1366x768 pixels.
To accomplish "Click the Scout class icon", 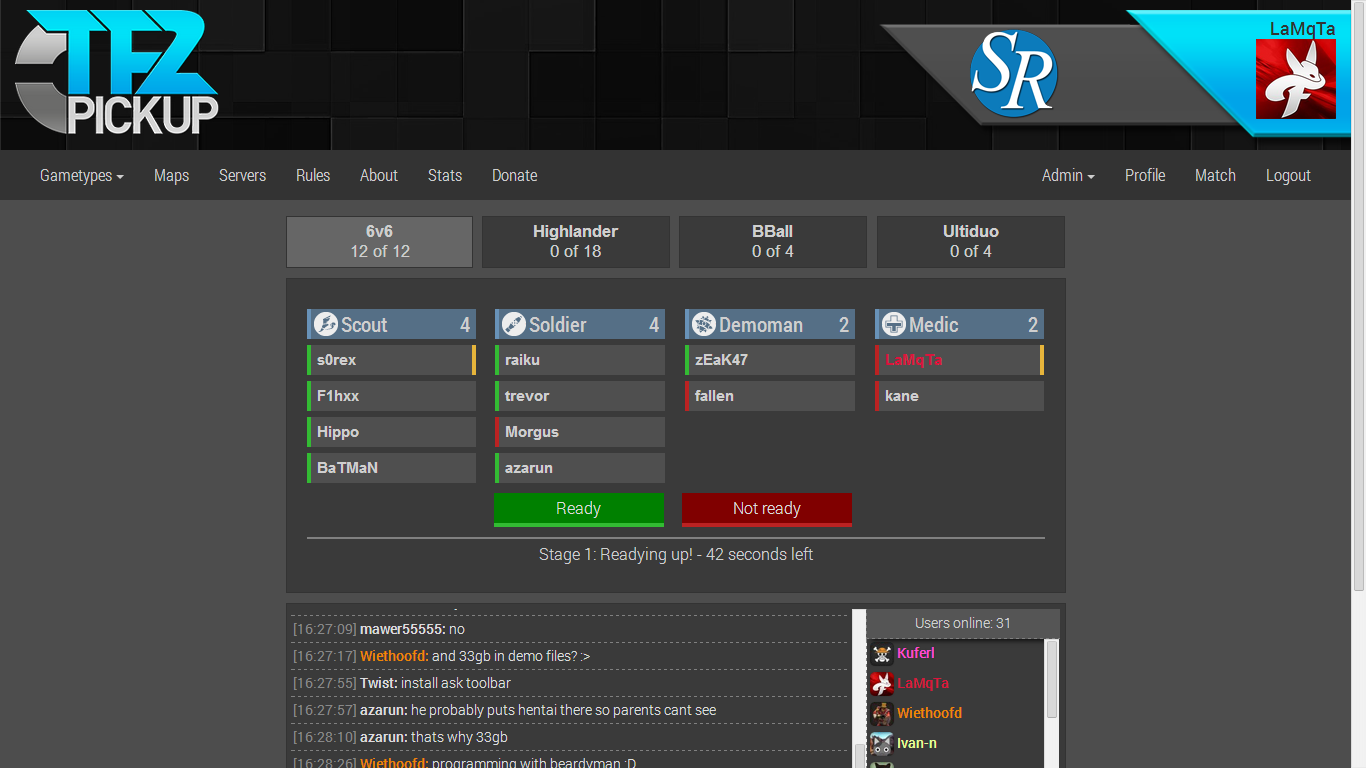I will (326, 324).
